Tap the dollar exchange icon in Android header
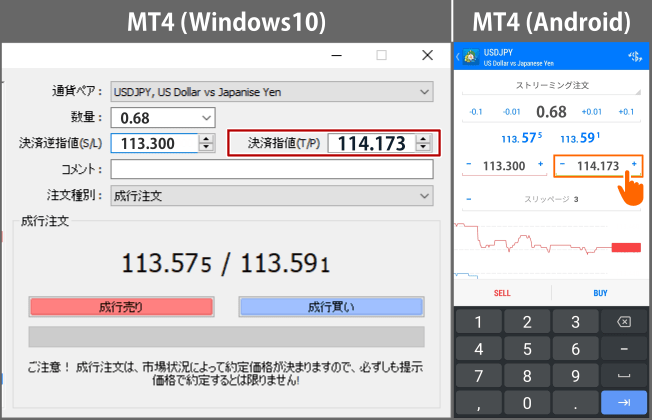Image resolution: width=652 pixels, height=420 pixels. click(635, 57)
